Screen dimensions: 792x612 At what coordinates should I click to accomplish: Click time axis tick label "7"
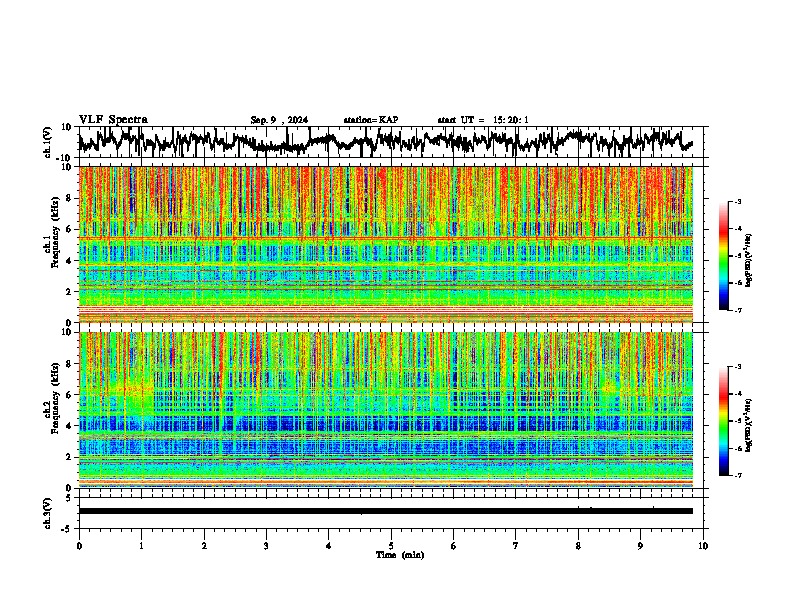tap(516, 546)
